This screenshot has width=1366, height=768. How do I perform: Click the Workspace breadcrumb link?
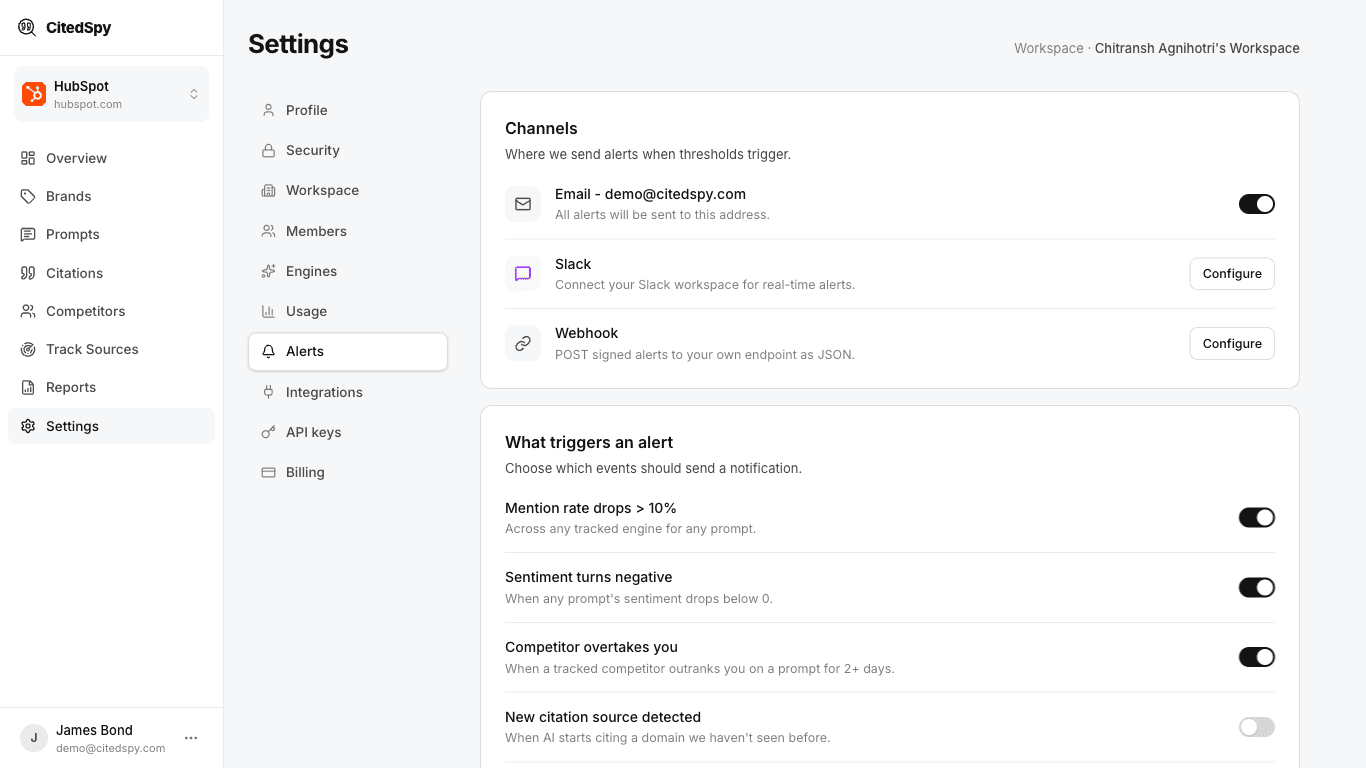pyautogui.click(x=1048, y=48)
